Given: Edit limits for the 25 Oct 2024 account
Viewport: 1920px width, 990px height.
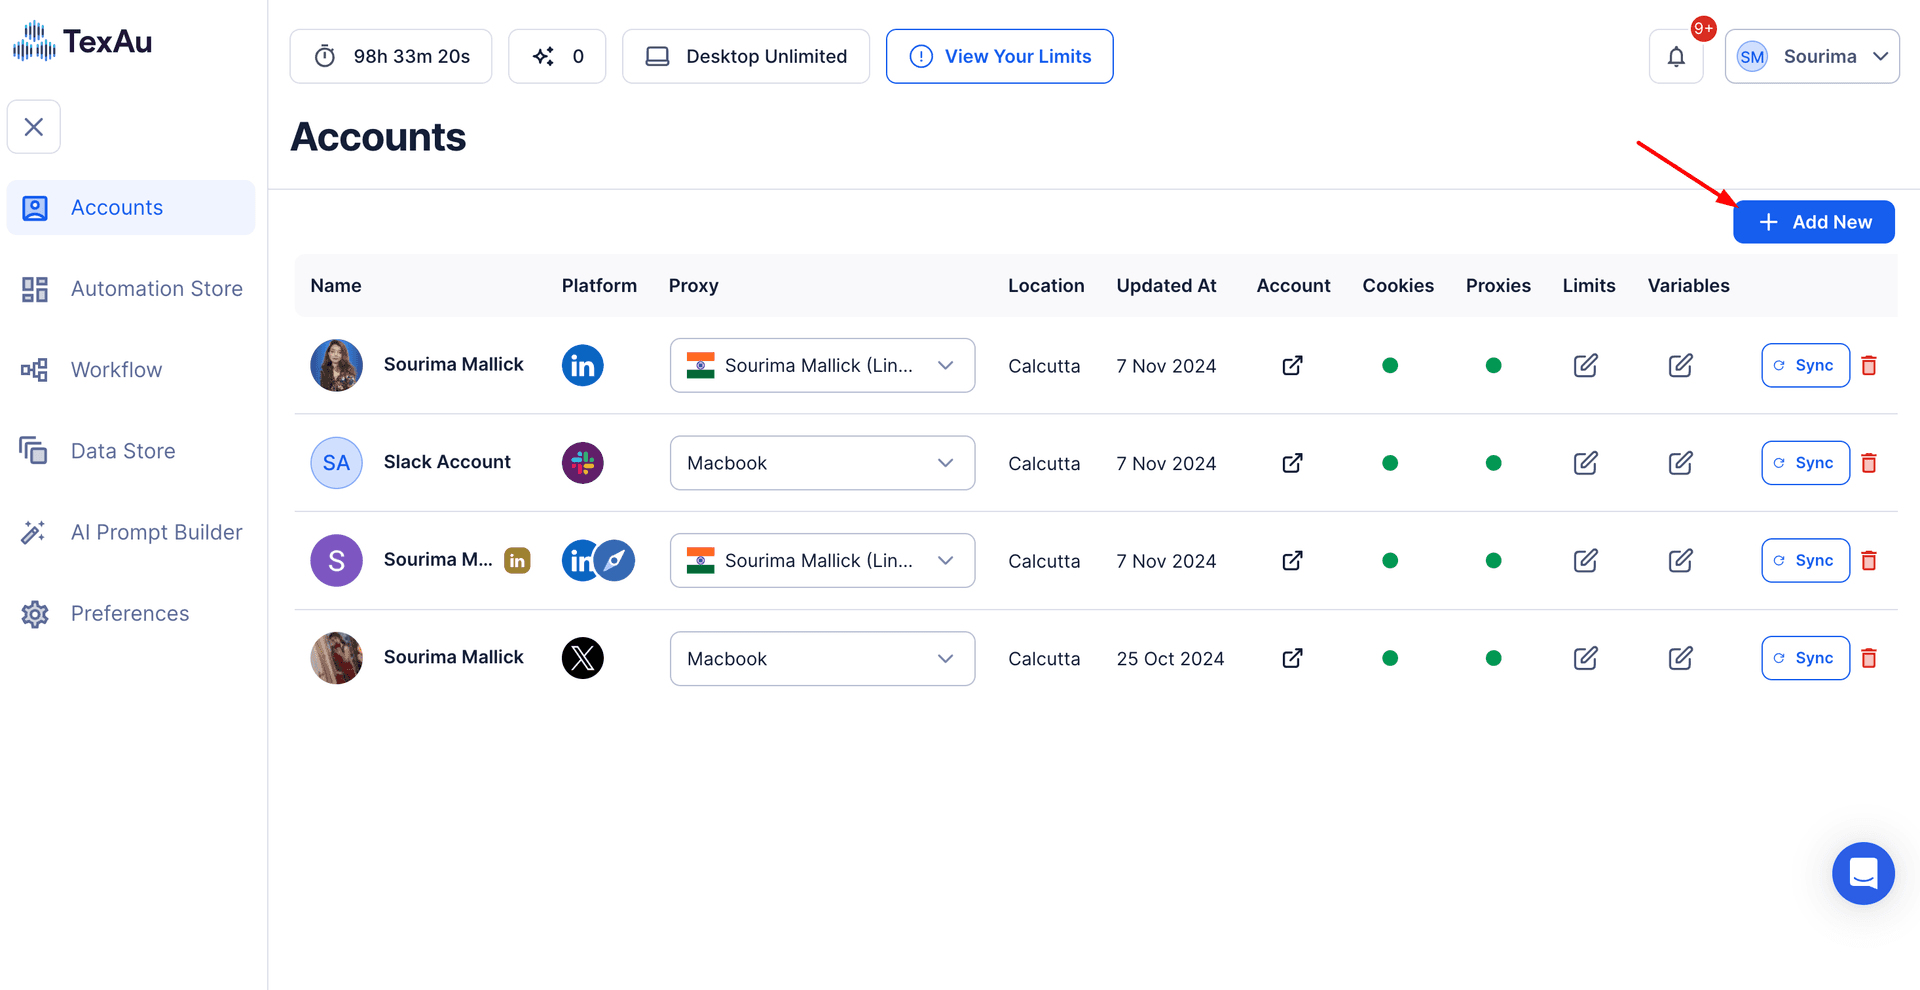Looking at the screenshot, I should [1585, 658].
